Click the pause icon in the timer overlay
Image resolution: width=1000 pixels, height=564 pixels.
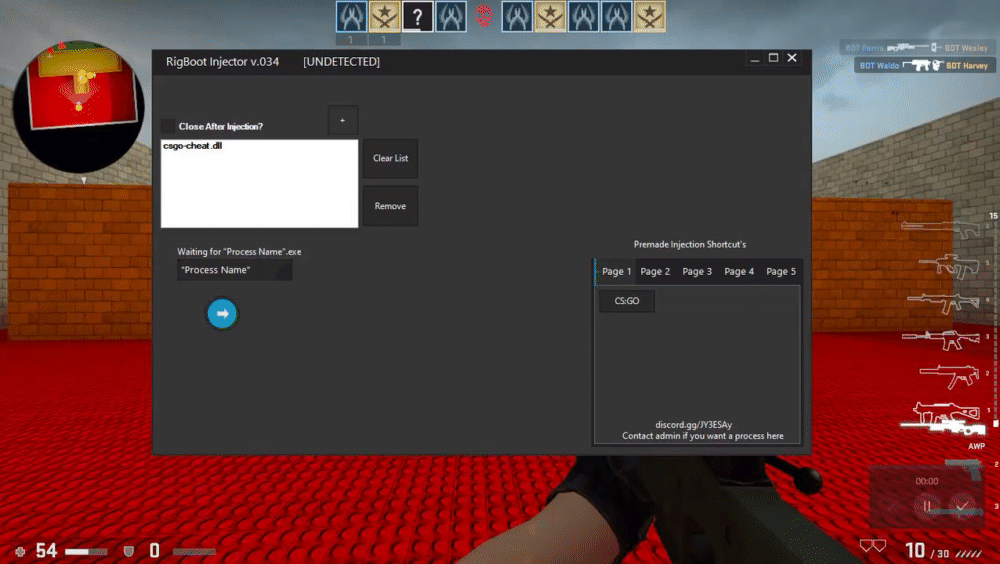tap(927, 506)
